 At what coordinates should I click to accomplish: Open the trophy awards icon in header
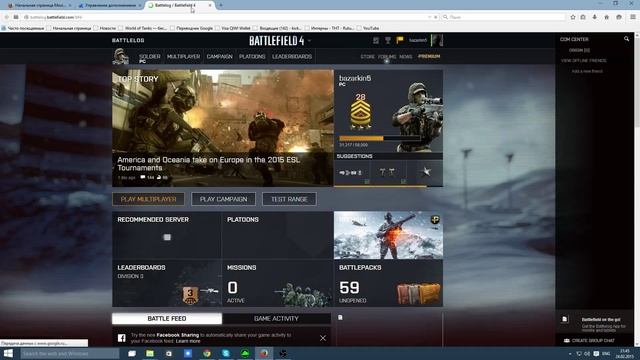(388, 40)
